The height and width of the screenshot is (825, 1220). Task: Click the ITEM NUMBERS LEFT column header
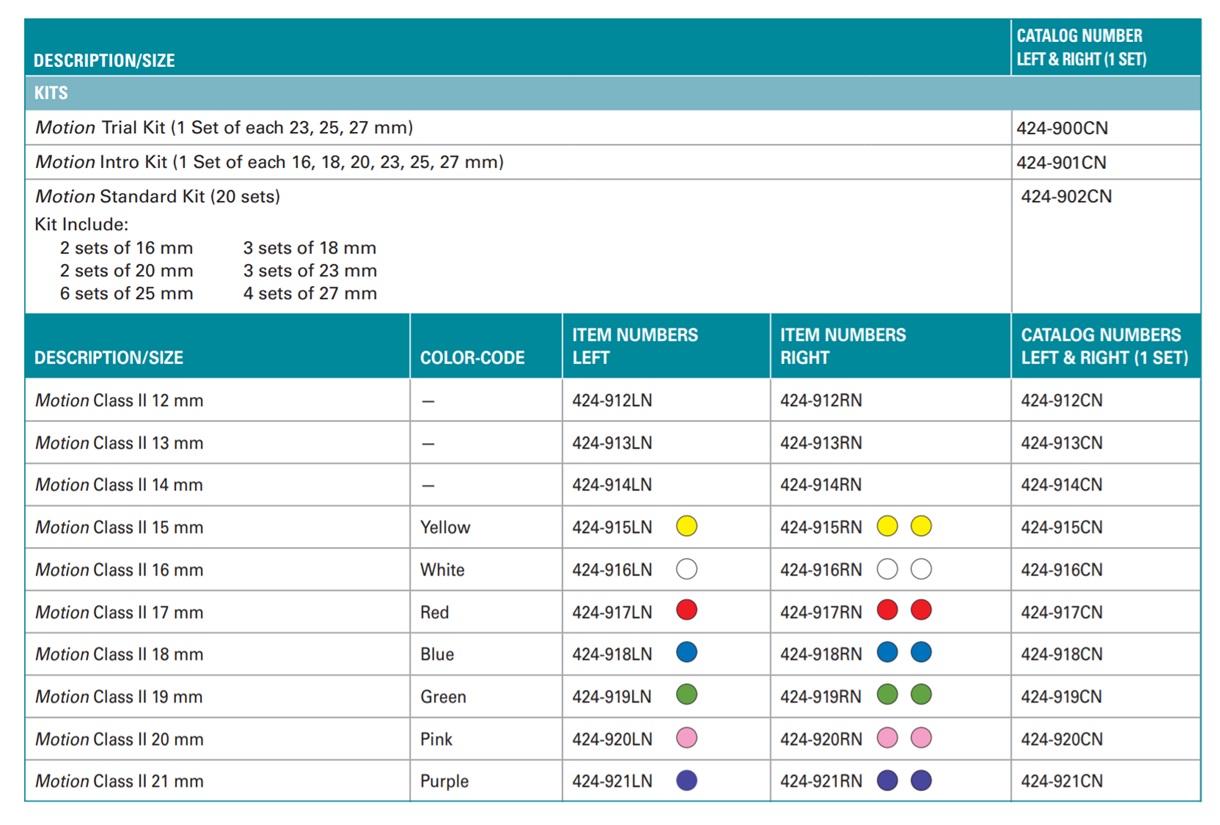point(635,346)
